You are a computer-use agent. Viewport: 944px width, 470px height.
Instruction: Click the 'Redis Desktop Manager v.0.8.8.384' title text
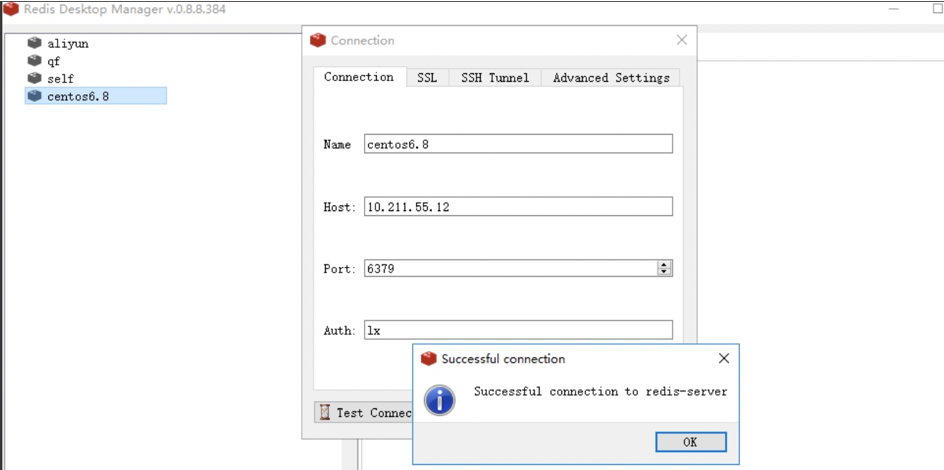pos(125,10)
